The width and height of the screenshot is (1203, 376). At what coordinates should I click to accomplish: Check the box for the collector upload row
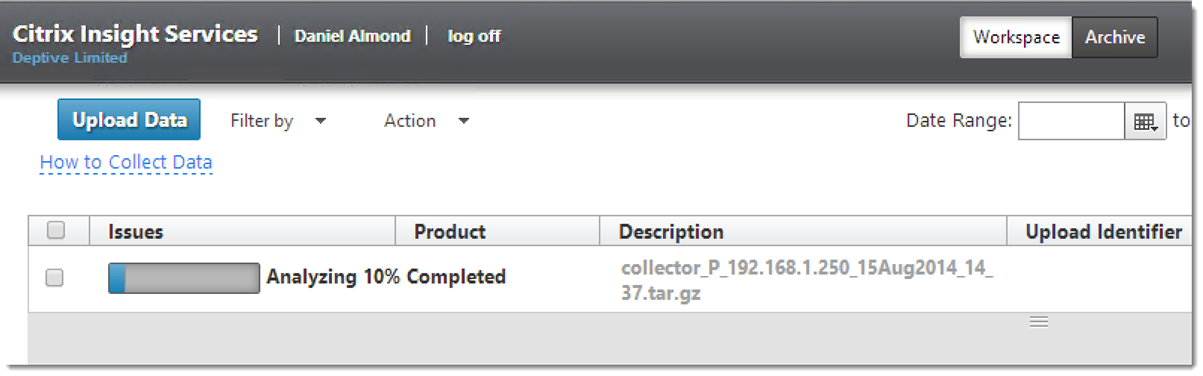coord(55,278)
